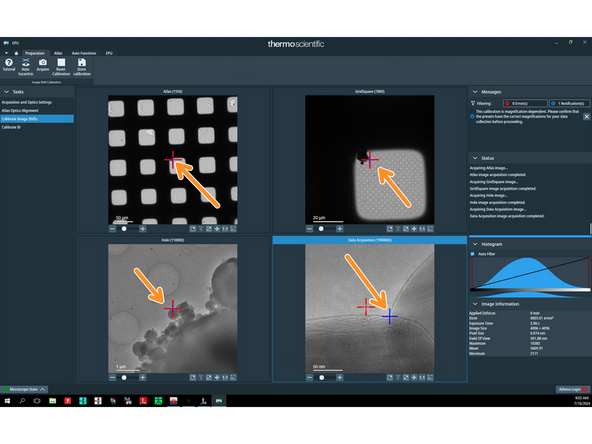This screenshot has width=592, height=444.
Task: Zoom in the Hole image with plus
Action: pyautogui.click(x=143, y=378)
